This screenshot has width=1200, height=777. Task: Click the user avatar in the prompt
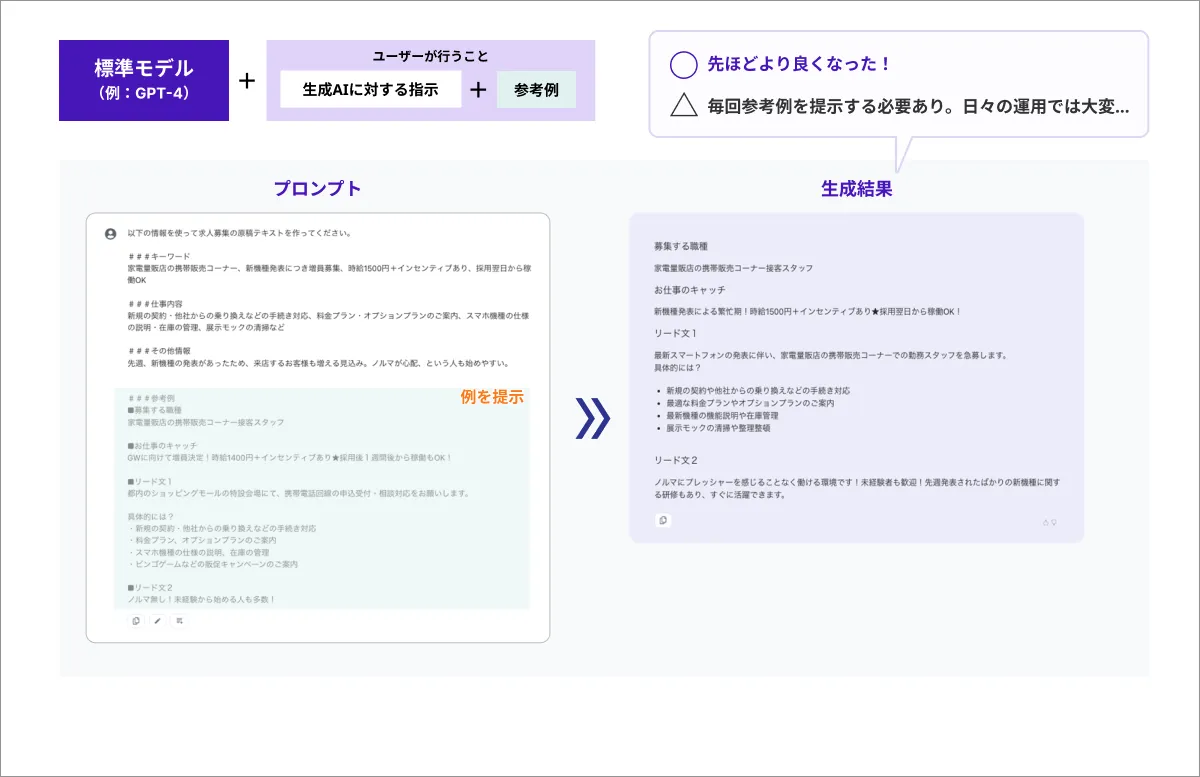110,234
